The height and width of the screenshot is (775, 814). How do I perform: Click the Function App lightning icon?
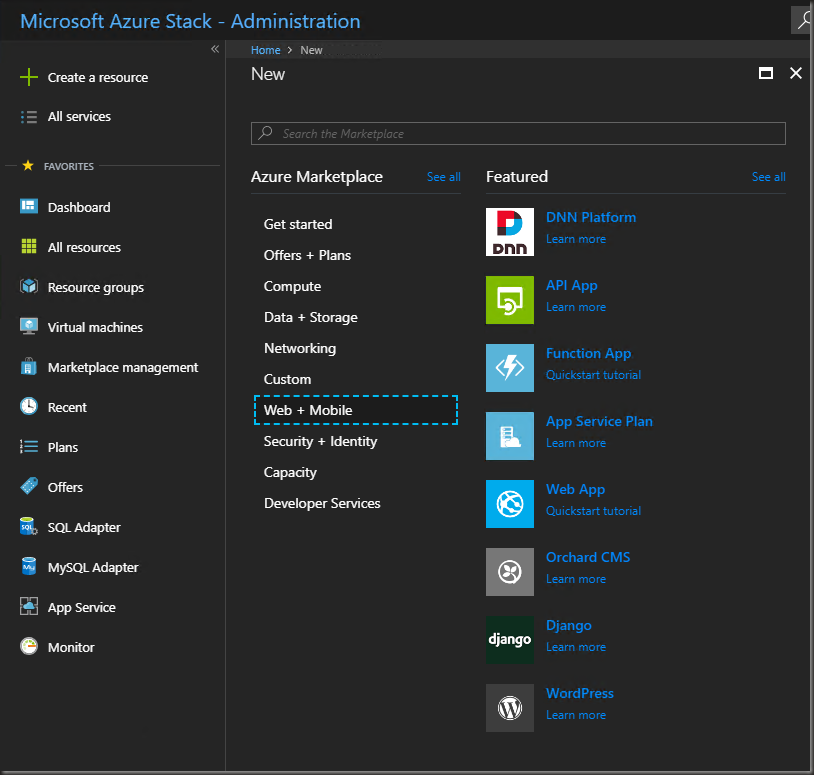coord(510,368)
